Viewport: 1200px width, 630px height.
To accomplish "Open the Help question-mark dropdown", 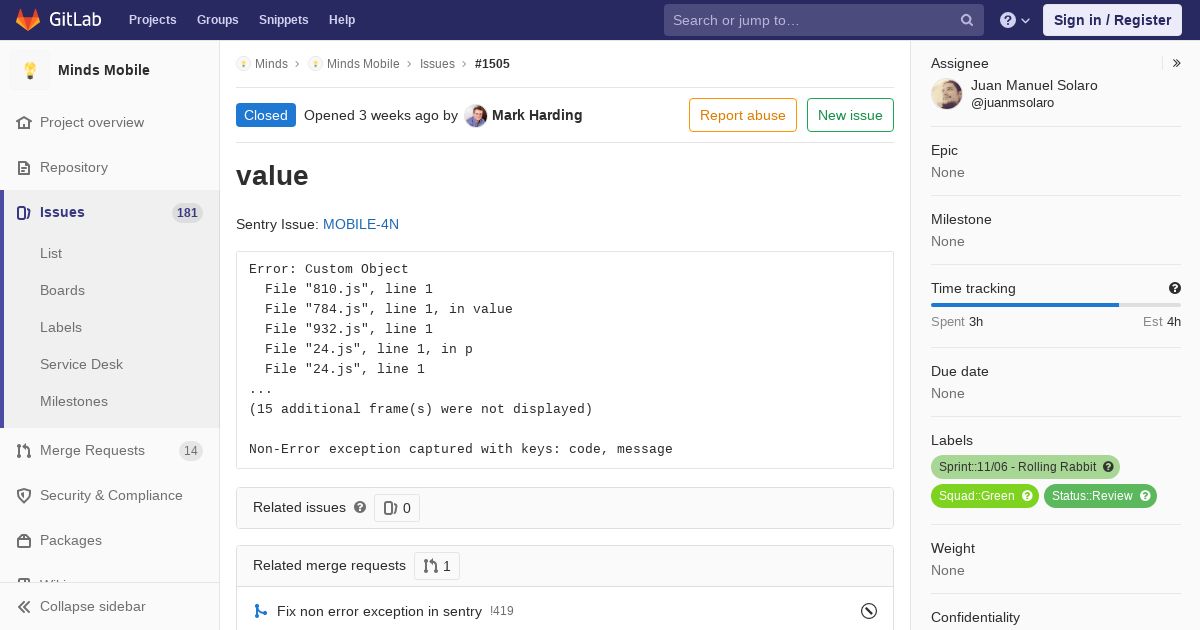I will (x=1015, y=20).
